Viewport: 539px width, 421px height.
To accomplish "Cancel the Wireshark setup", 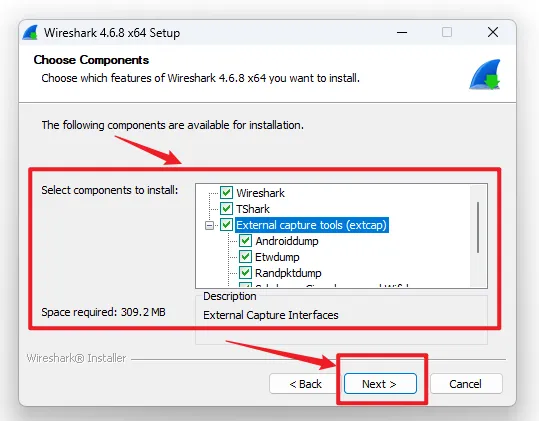I will pos(465,384).
